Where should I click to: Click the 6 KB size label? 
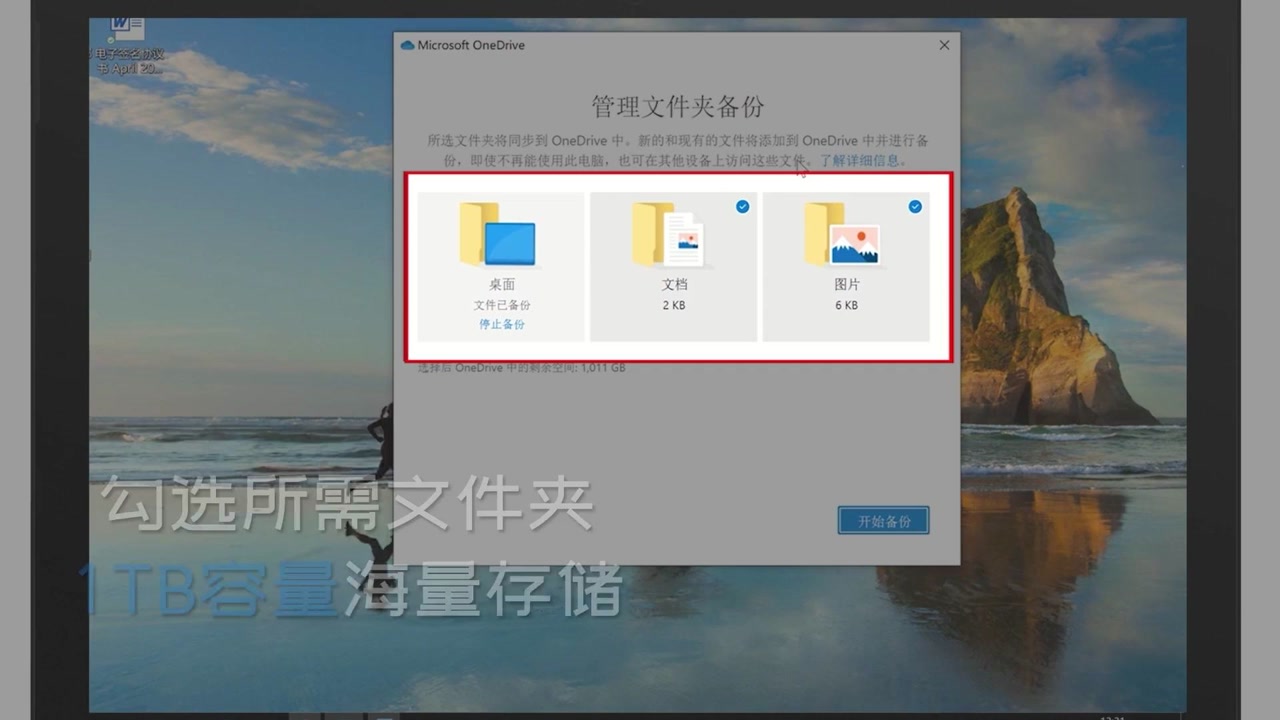tap(847, 305)
